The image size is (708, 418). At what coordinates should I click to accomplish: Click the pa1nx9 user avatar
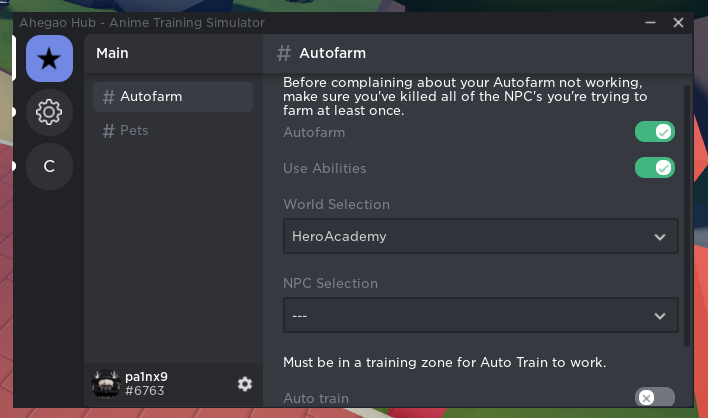[106, 384]
